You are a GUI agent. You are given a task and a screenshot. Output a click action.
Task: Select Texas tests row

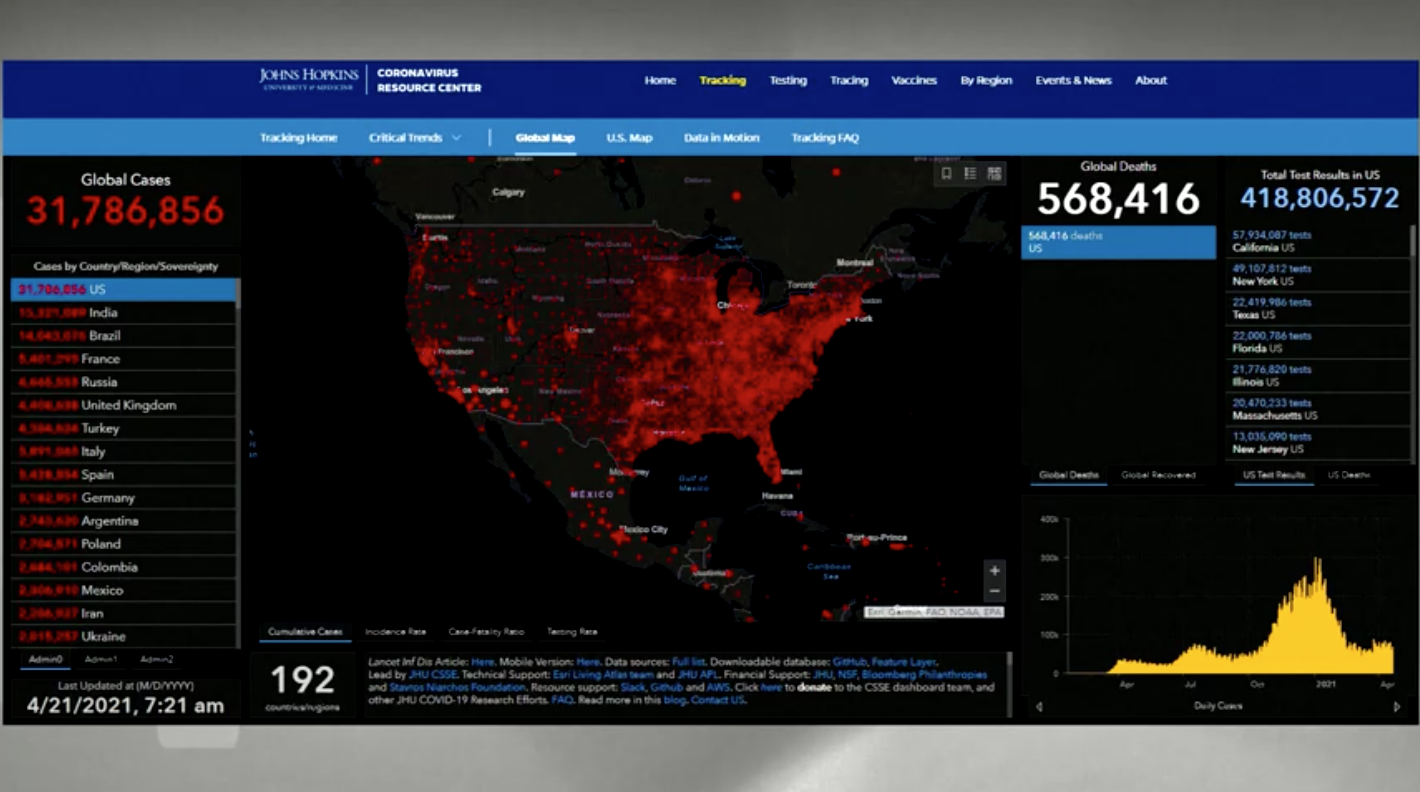1318,308
